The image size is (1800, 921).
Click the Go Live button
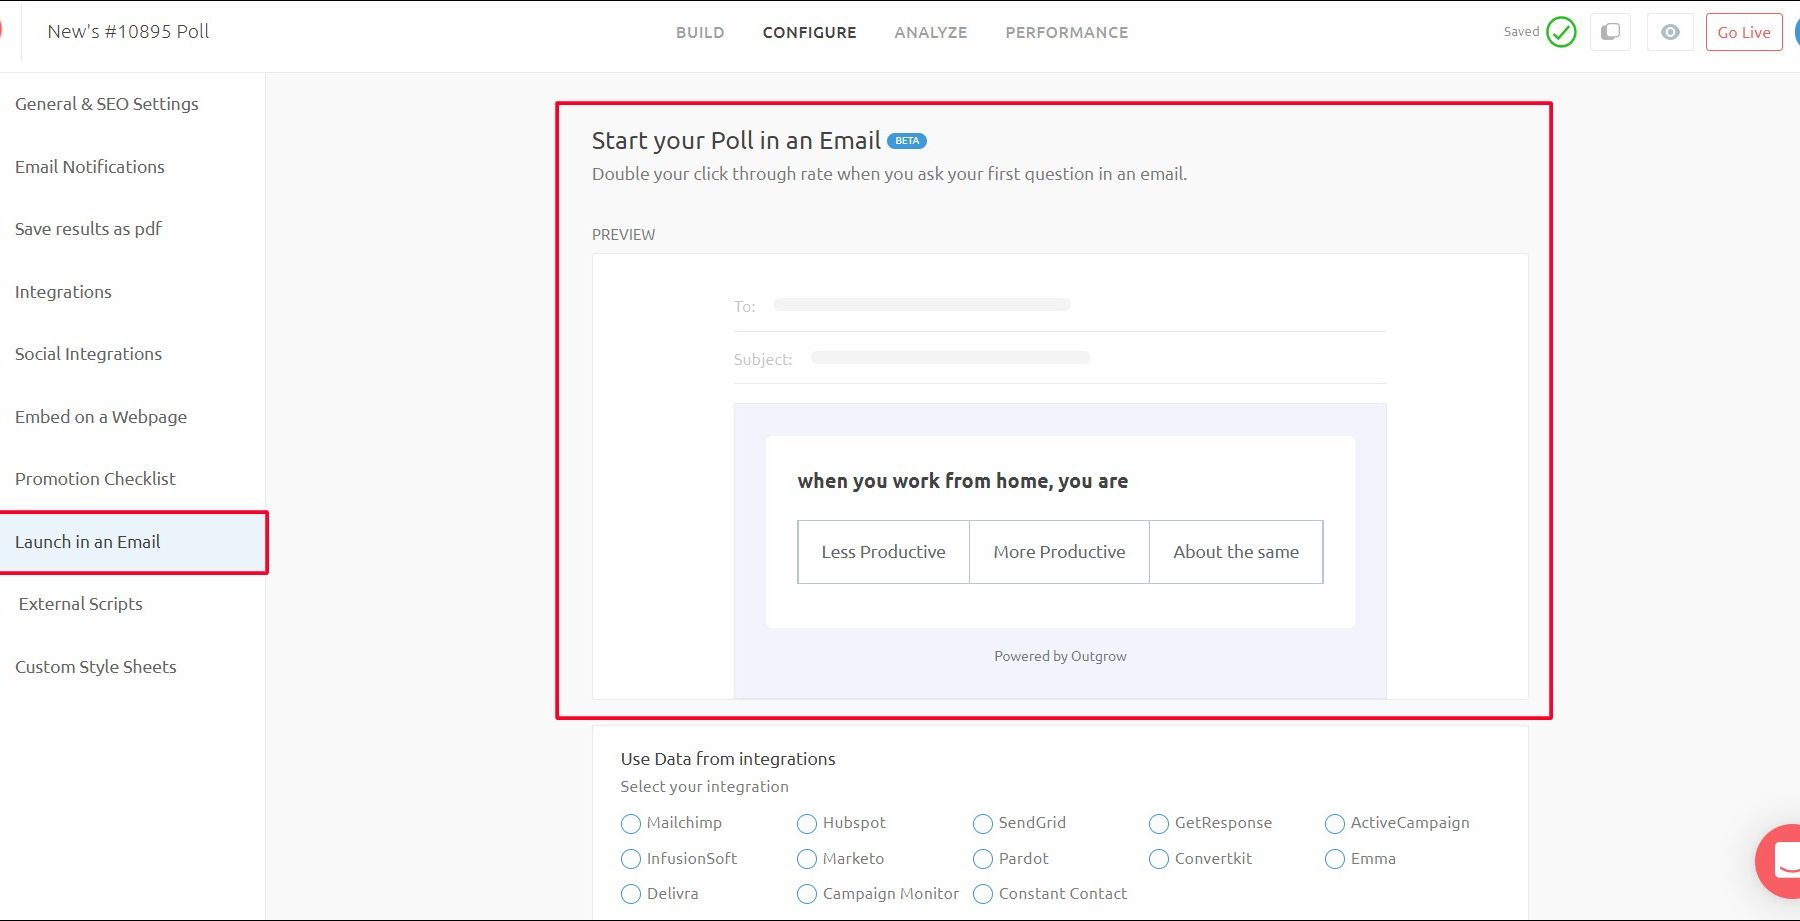pos(1743,33)
